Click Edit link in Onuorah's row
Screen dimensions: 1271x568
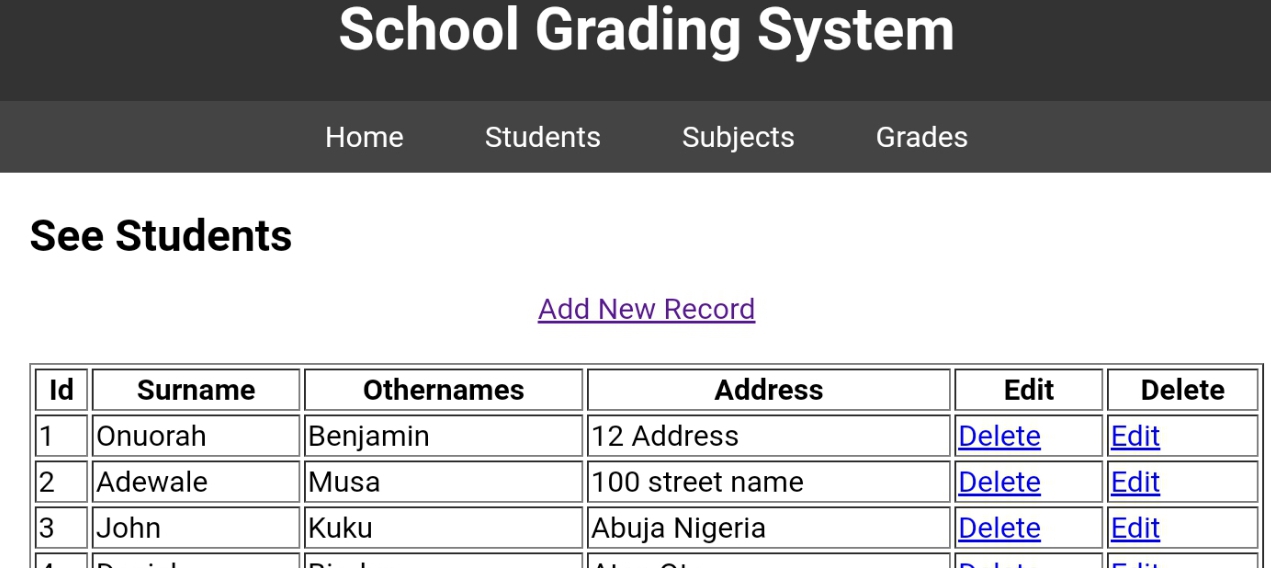click(x=1135, y=436)
